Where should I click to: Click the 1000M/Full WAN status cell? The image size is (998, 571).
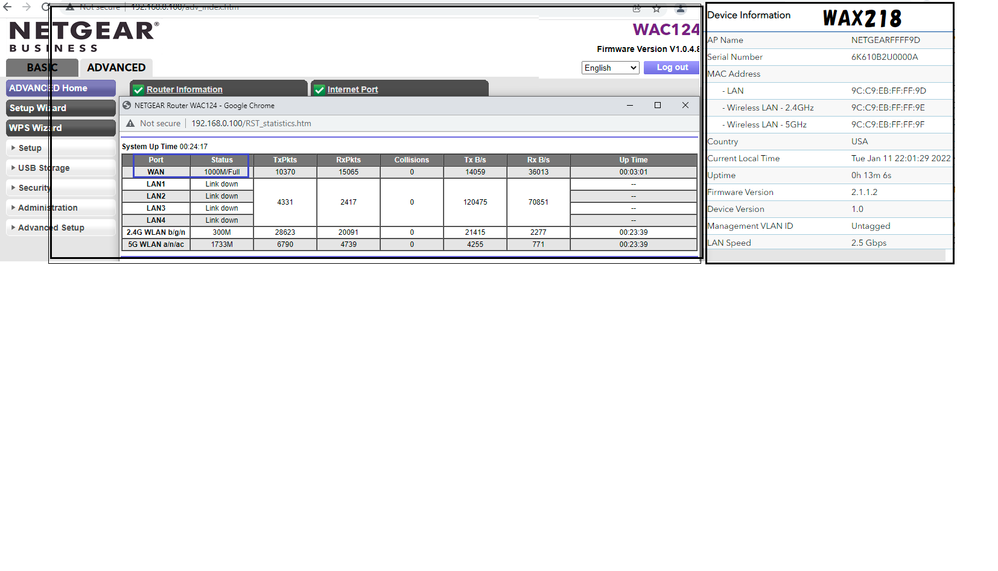click(x=221, y=172)
